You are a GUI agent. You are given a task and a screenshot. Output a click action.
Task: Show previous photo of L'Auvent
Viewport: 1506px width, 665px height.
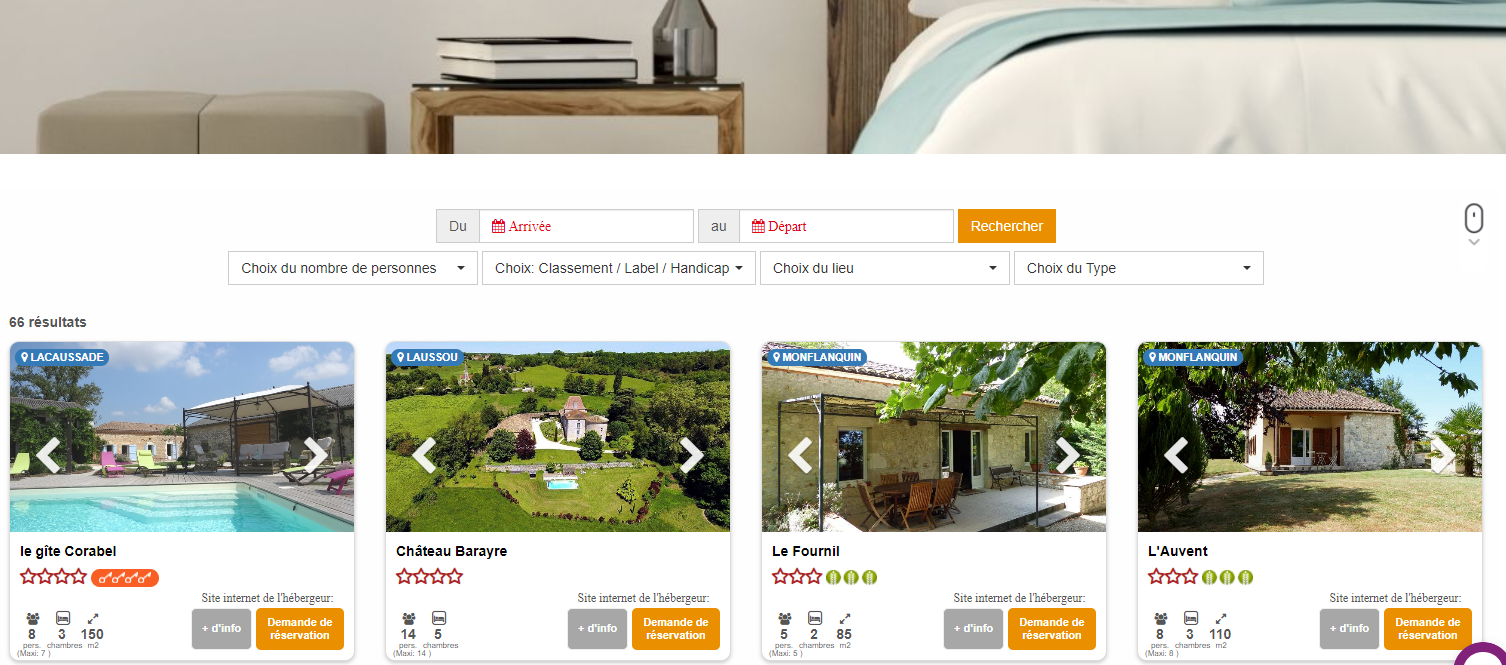point(1176,455)
